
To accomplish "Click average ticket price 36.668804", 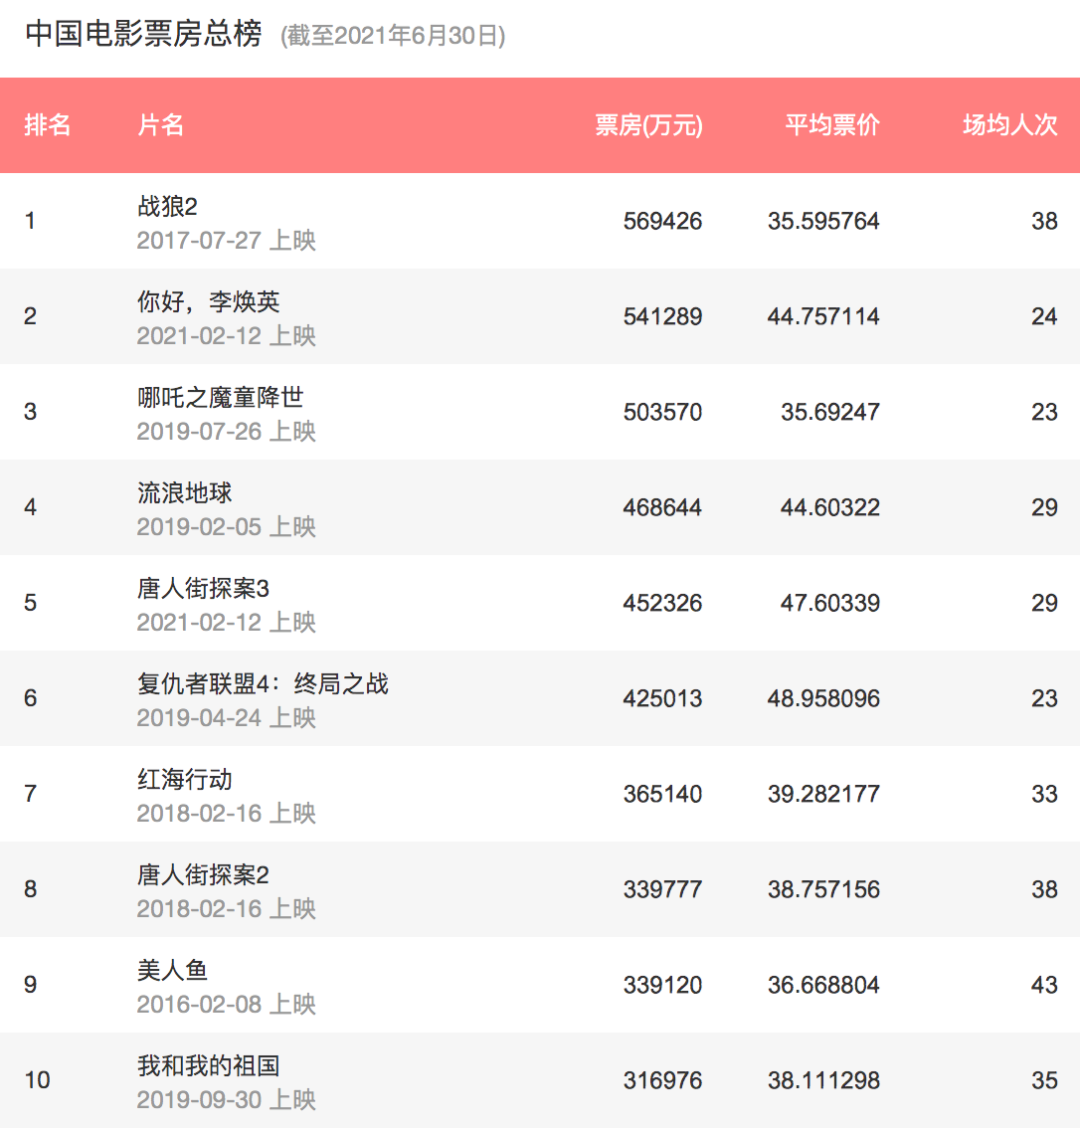I will pyautogui.click(x=824, y=985).
